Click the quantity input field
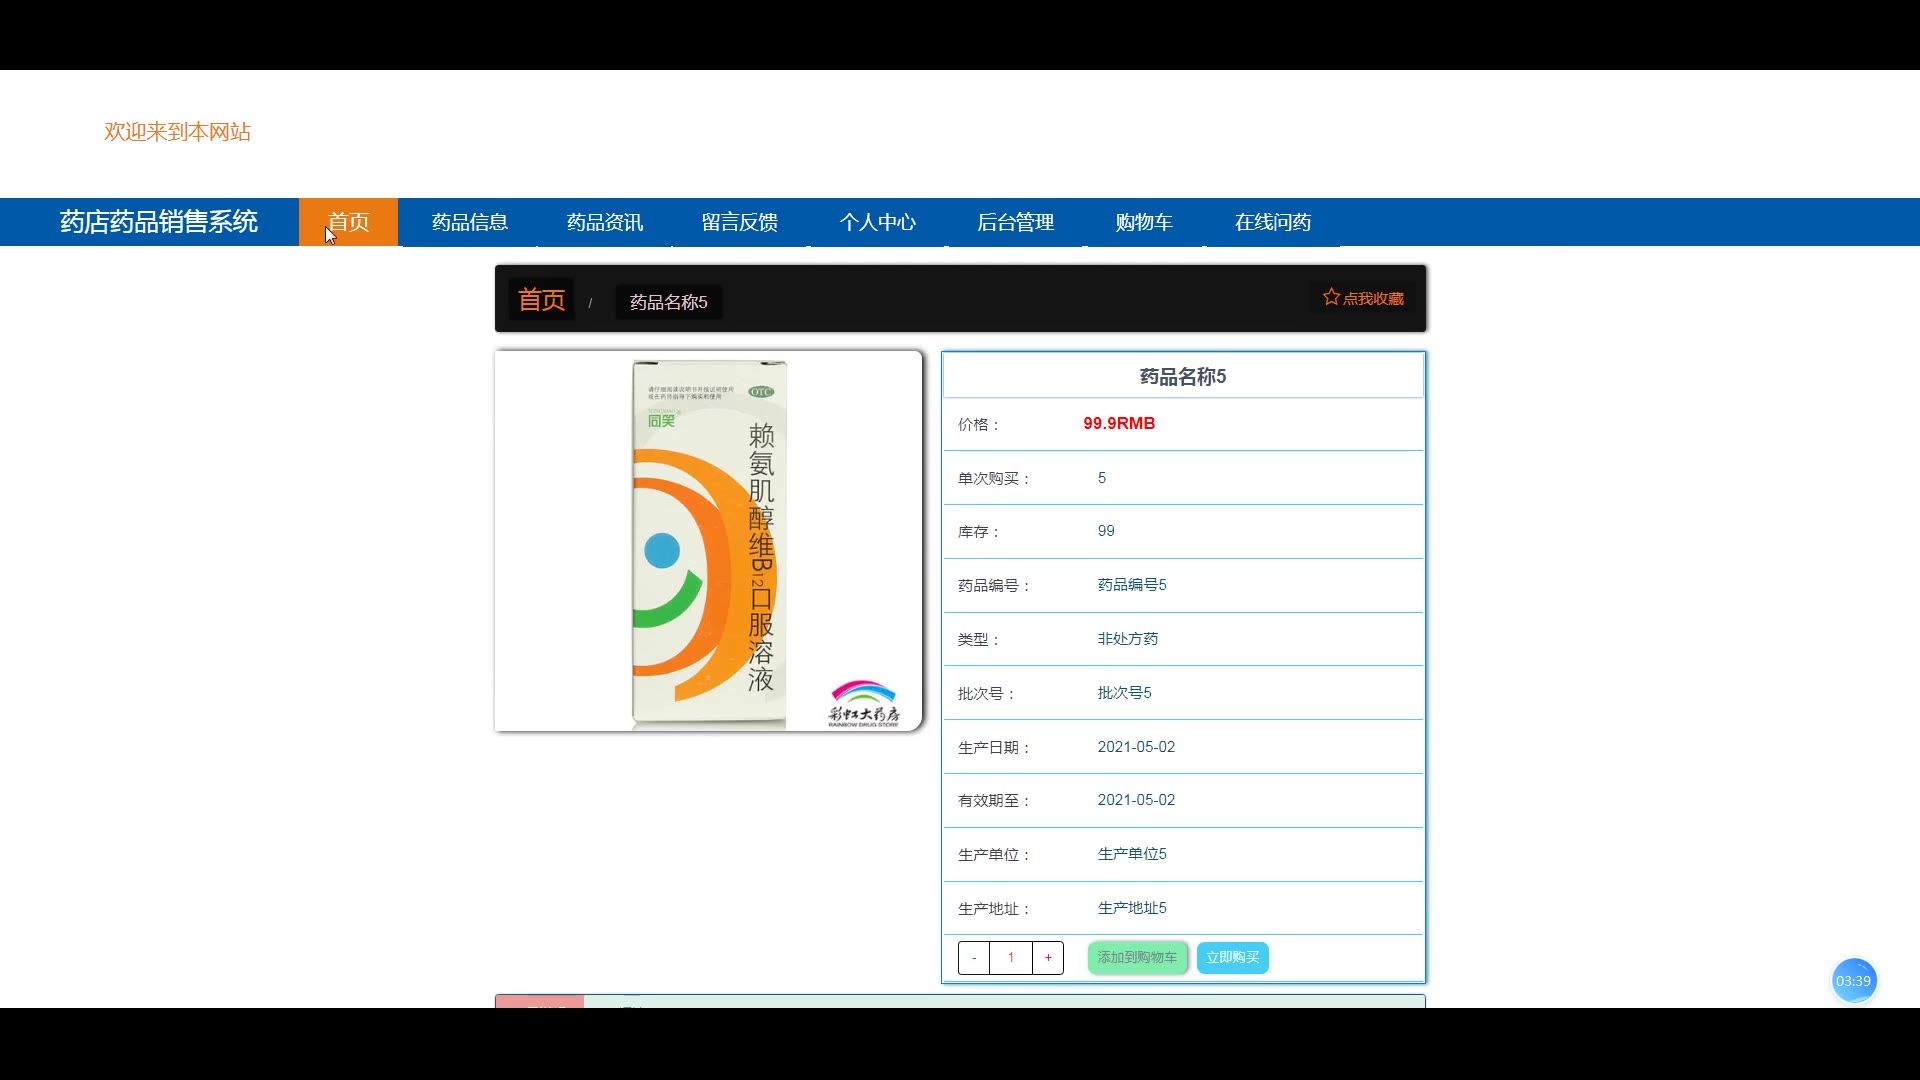The image size is (1920, 1080). [x=1011, y=958]
